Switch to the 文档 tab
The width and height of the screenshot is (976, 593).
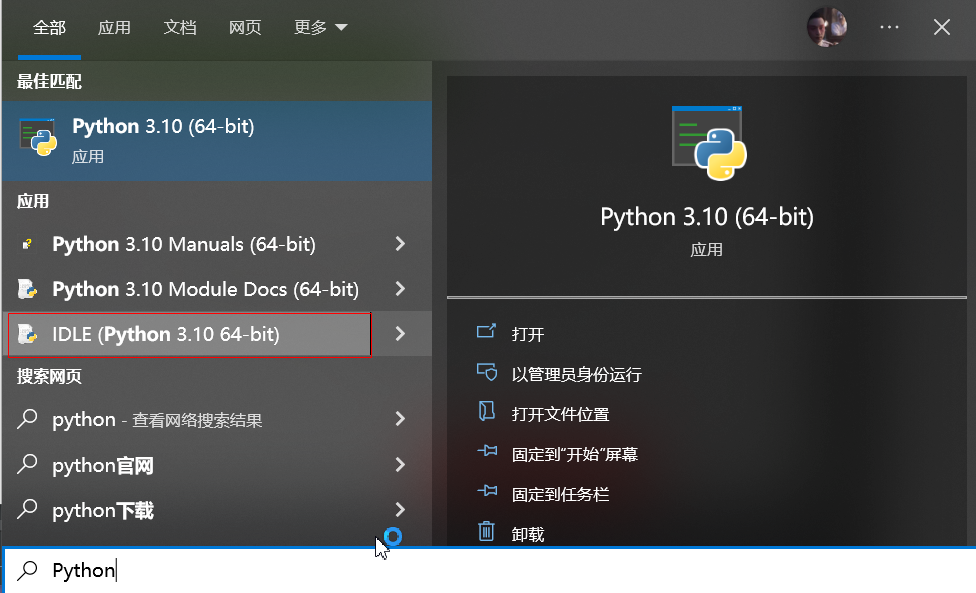pyautogui.click(x=180, y=27)
